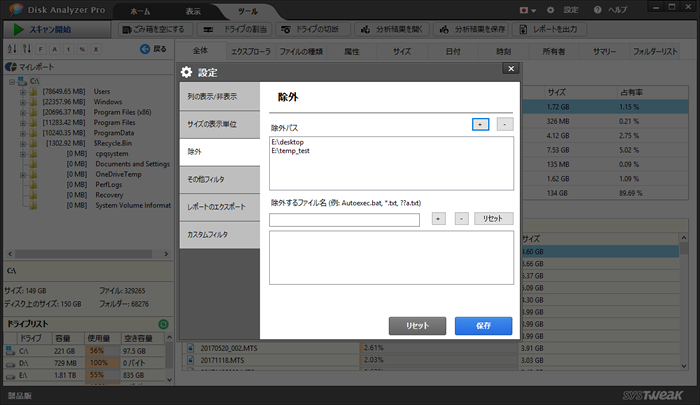Select the ツール tab

[x=248, y=12]
